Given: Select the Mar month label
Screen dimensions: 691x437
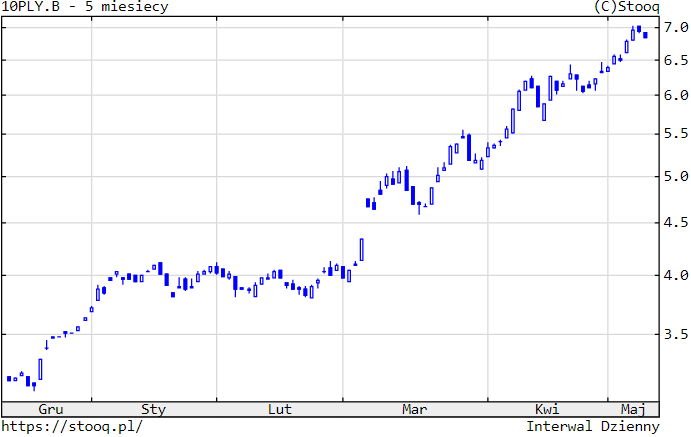Looking at the screenshot, I should 414,409.
